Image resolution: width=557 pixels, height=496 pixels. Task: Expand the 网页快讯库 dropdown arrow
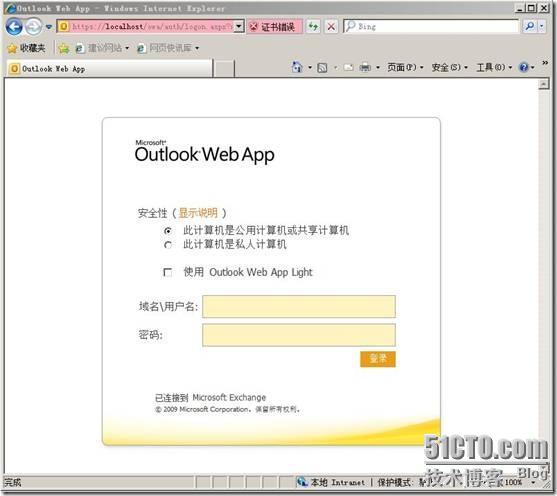pos(197,48)
